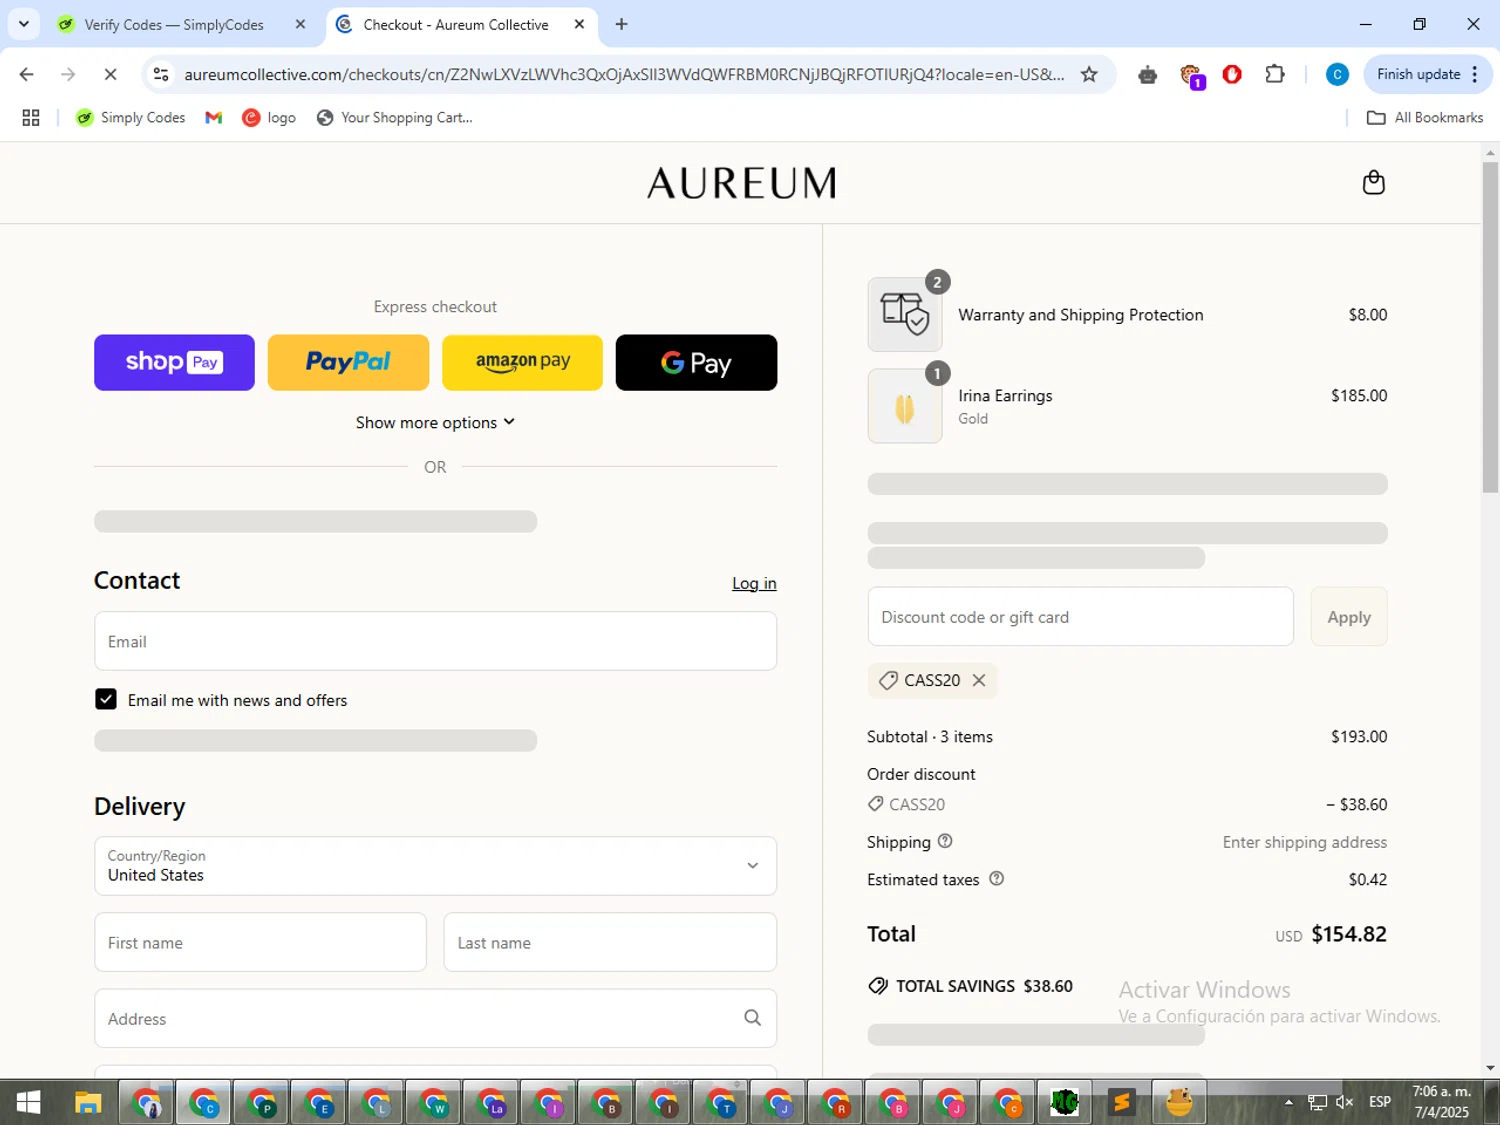Show hidden system tray icons
1500x1125 pixels.
(x=1288, y=1102)
